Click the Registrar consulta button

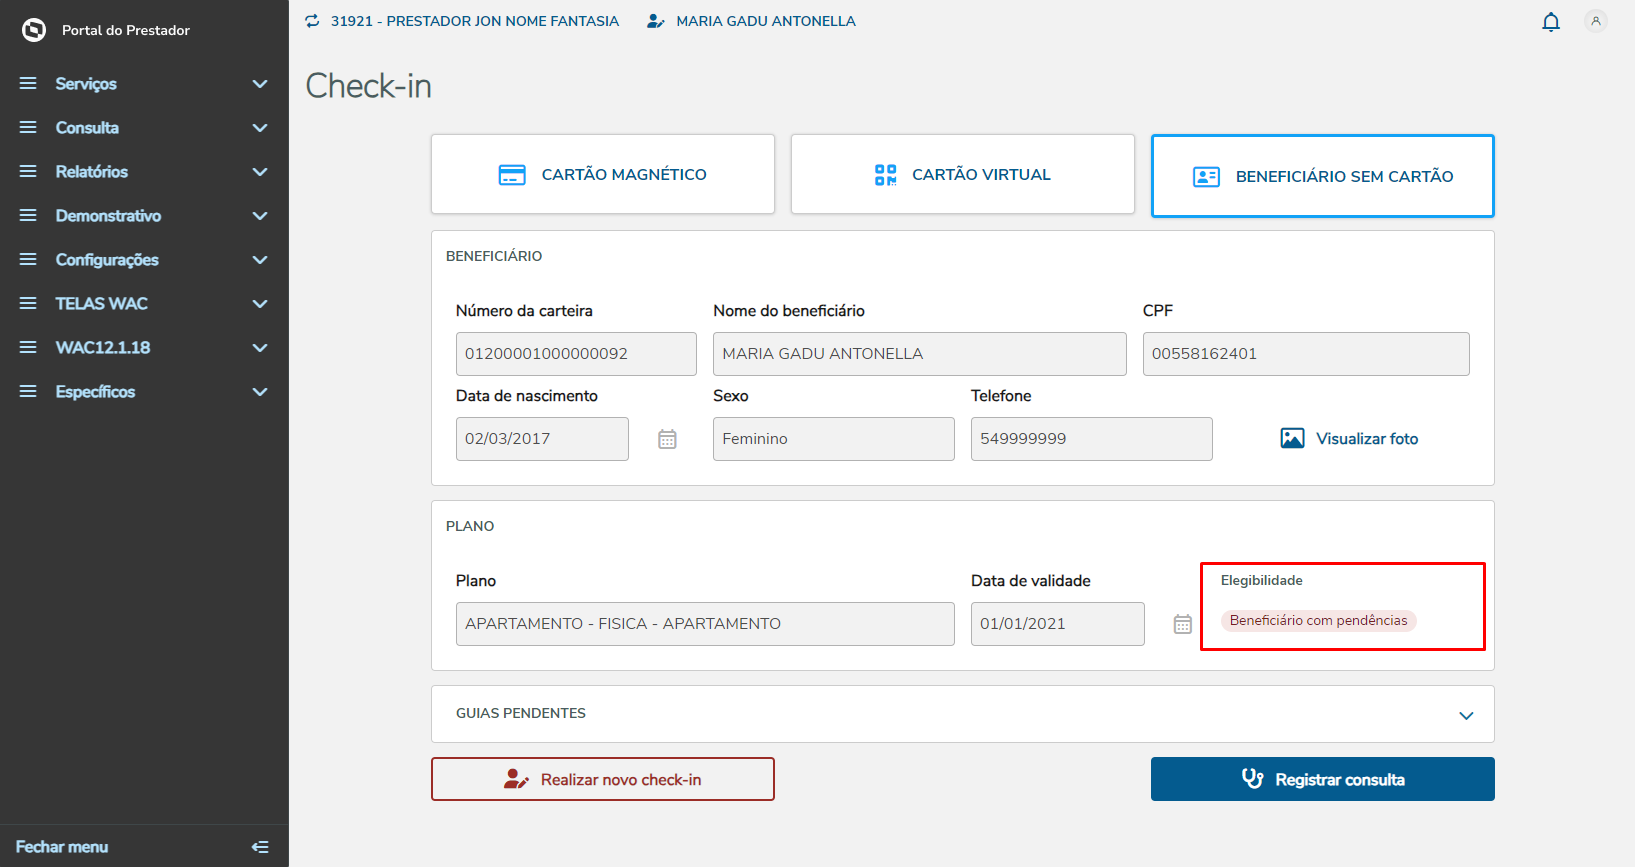1322,779
